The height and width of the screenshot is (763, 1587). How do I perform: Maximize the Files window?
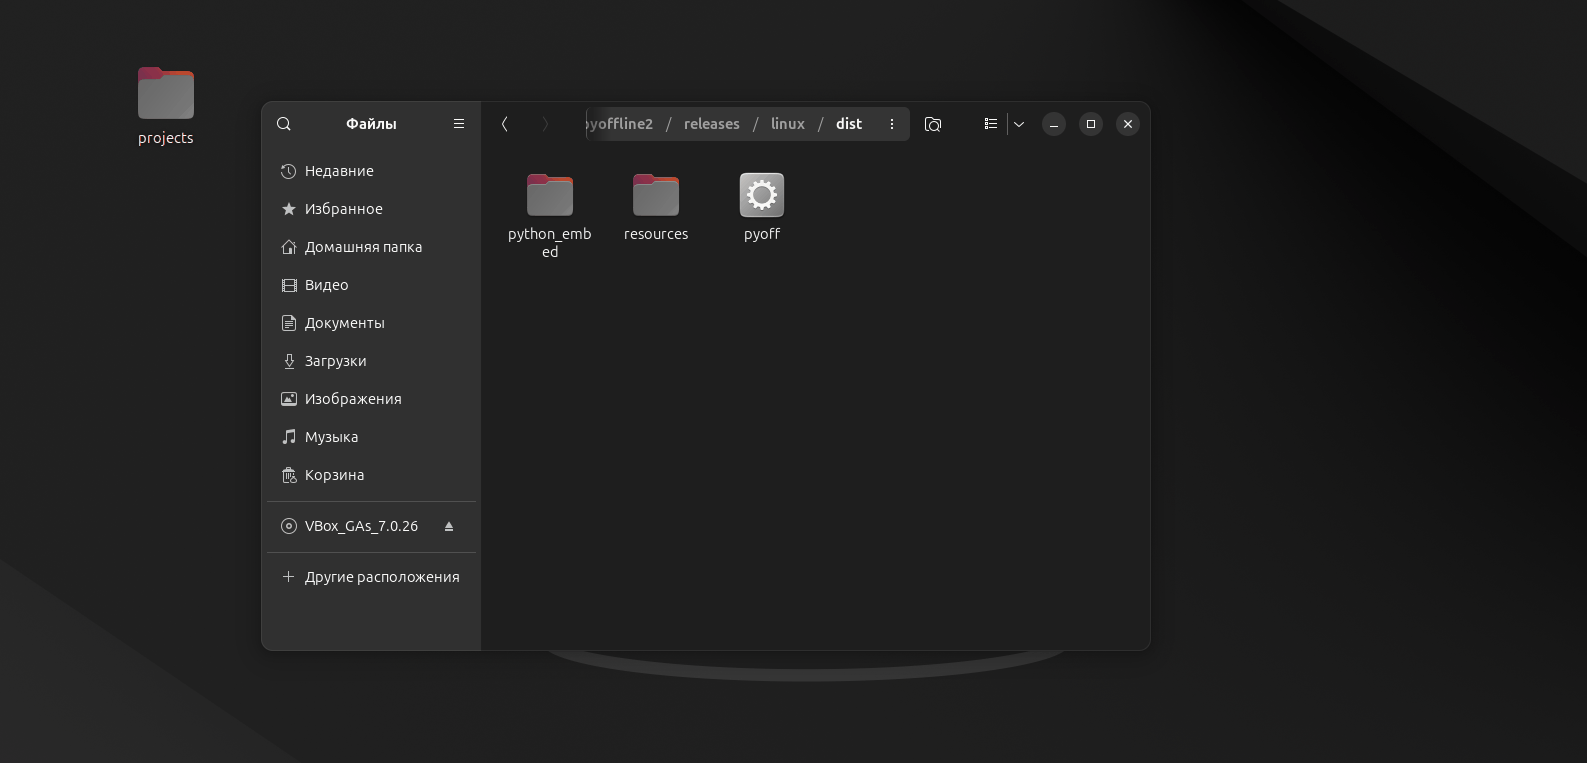1091,124
